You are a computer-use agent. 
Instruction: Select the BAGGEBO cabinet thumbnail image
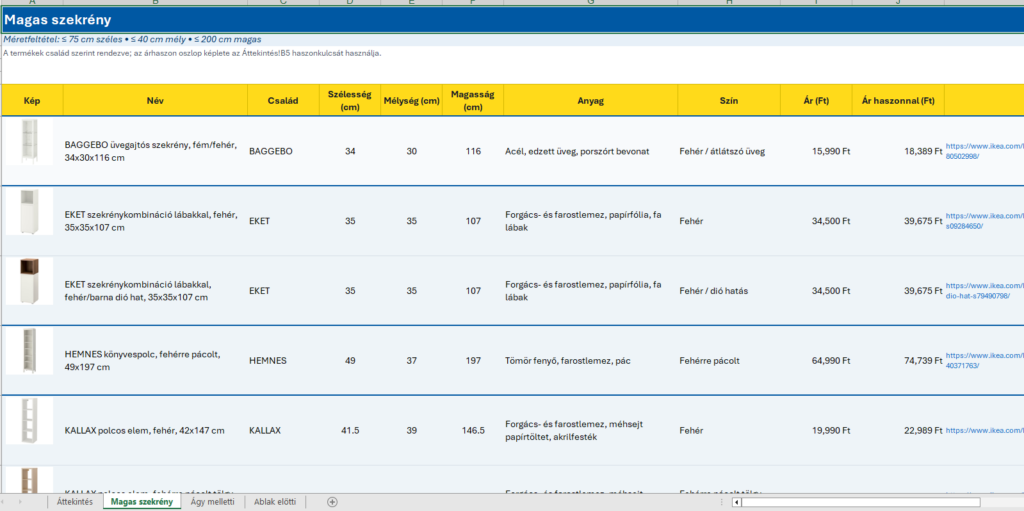pyautogui.click(x=29, y=142)
